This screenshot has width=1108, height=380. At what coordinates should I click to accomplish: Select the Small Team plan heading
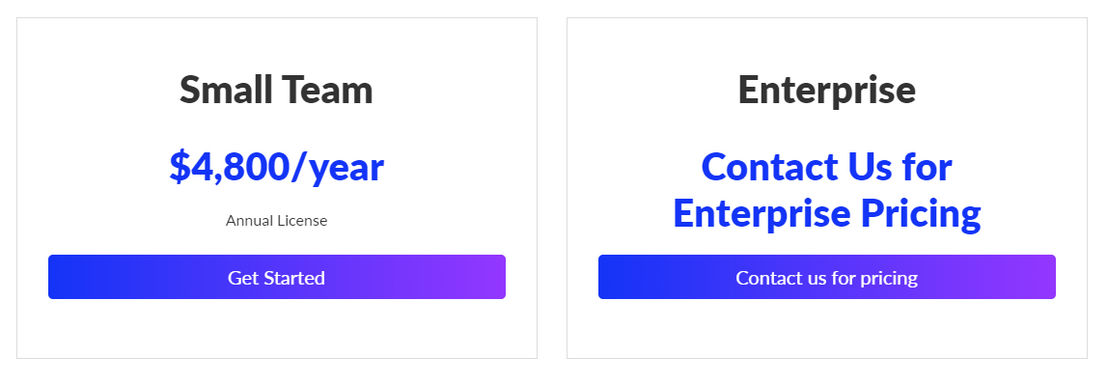[x=276, y=90]
